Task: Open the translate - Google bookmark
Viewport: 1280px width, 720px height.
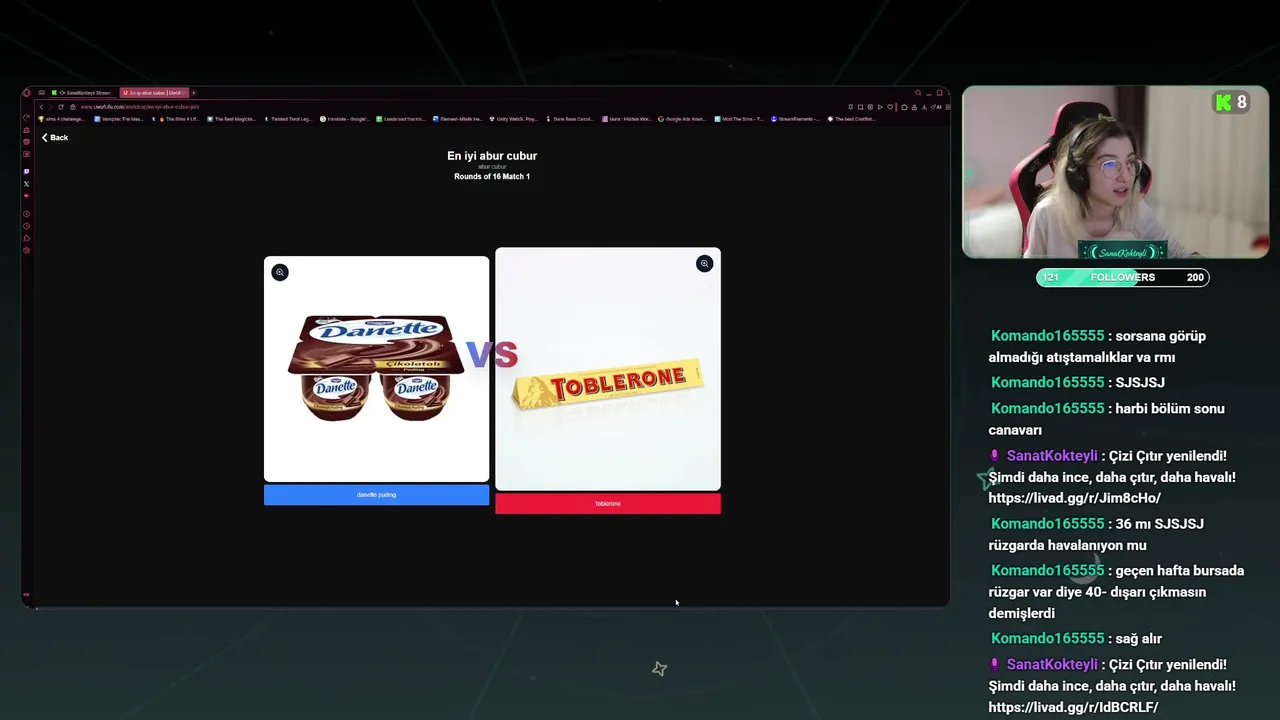Action: click(x=345, y=119)
